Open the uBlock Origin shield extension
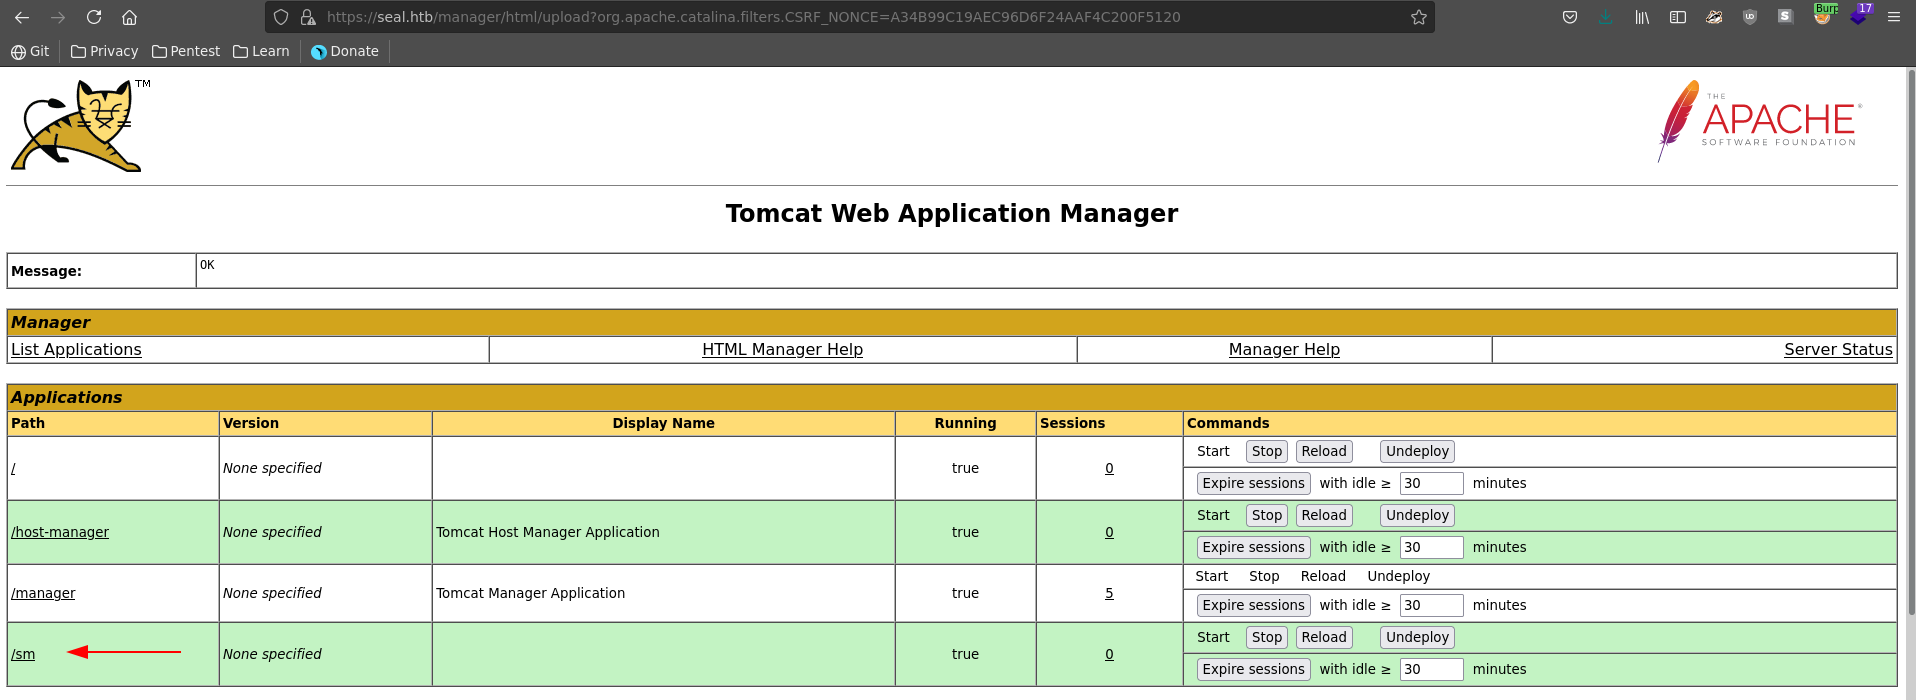 1749,17
